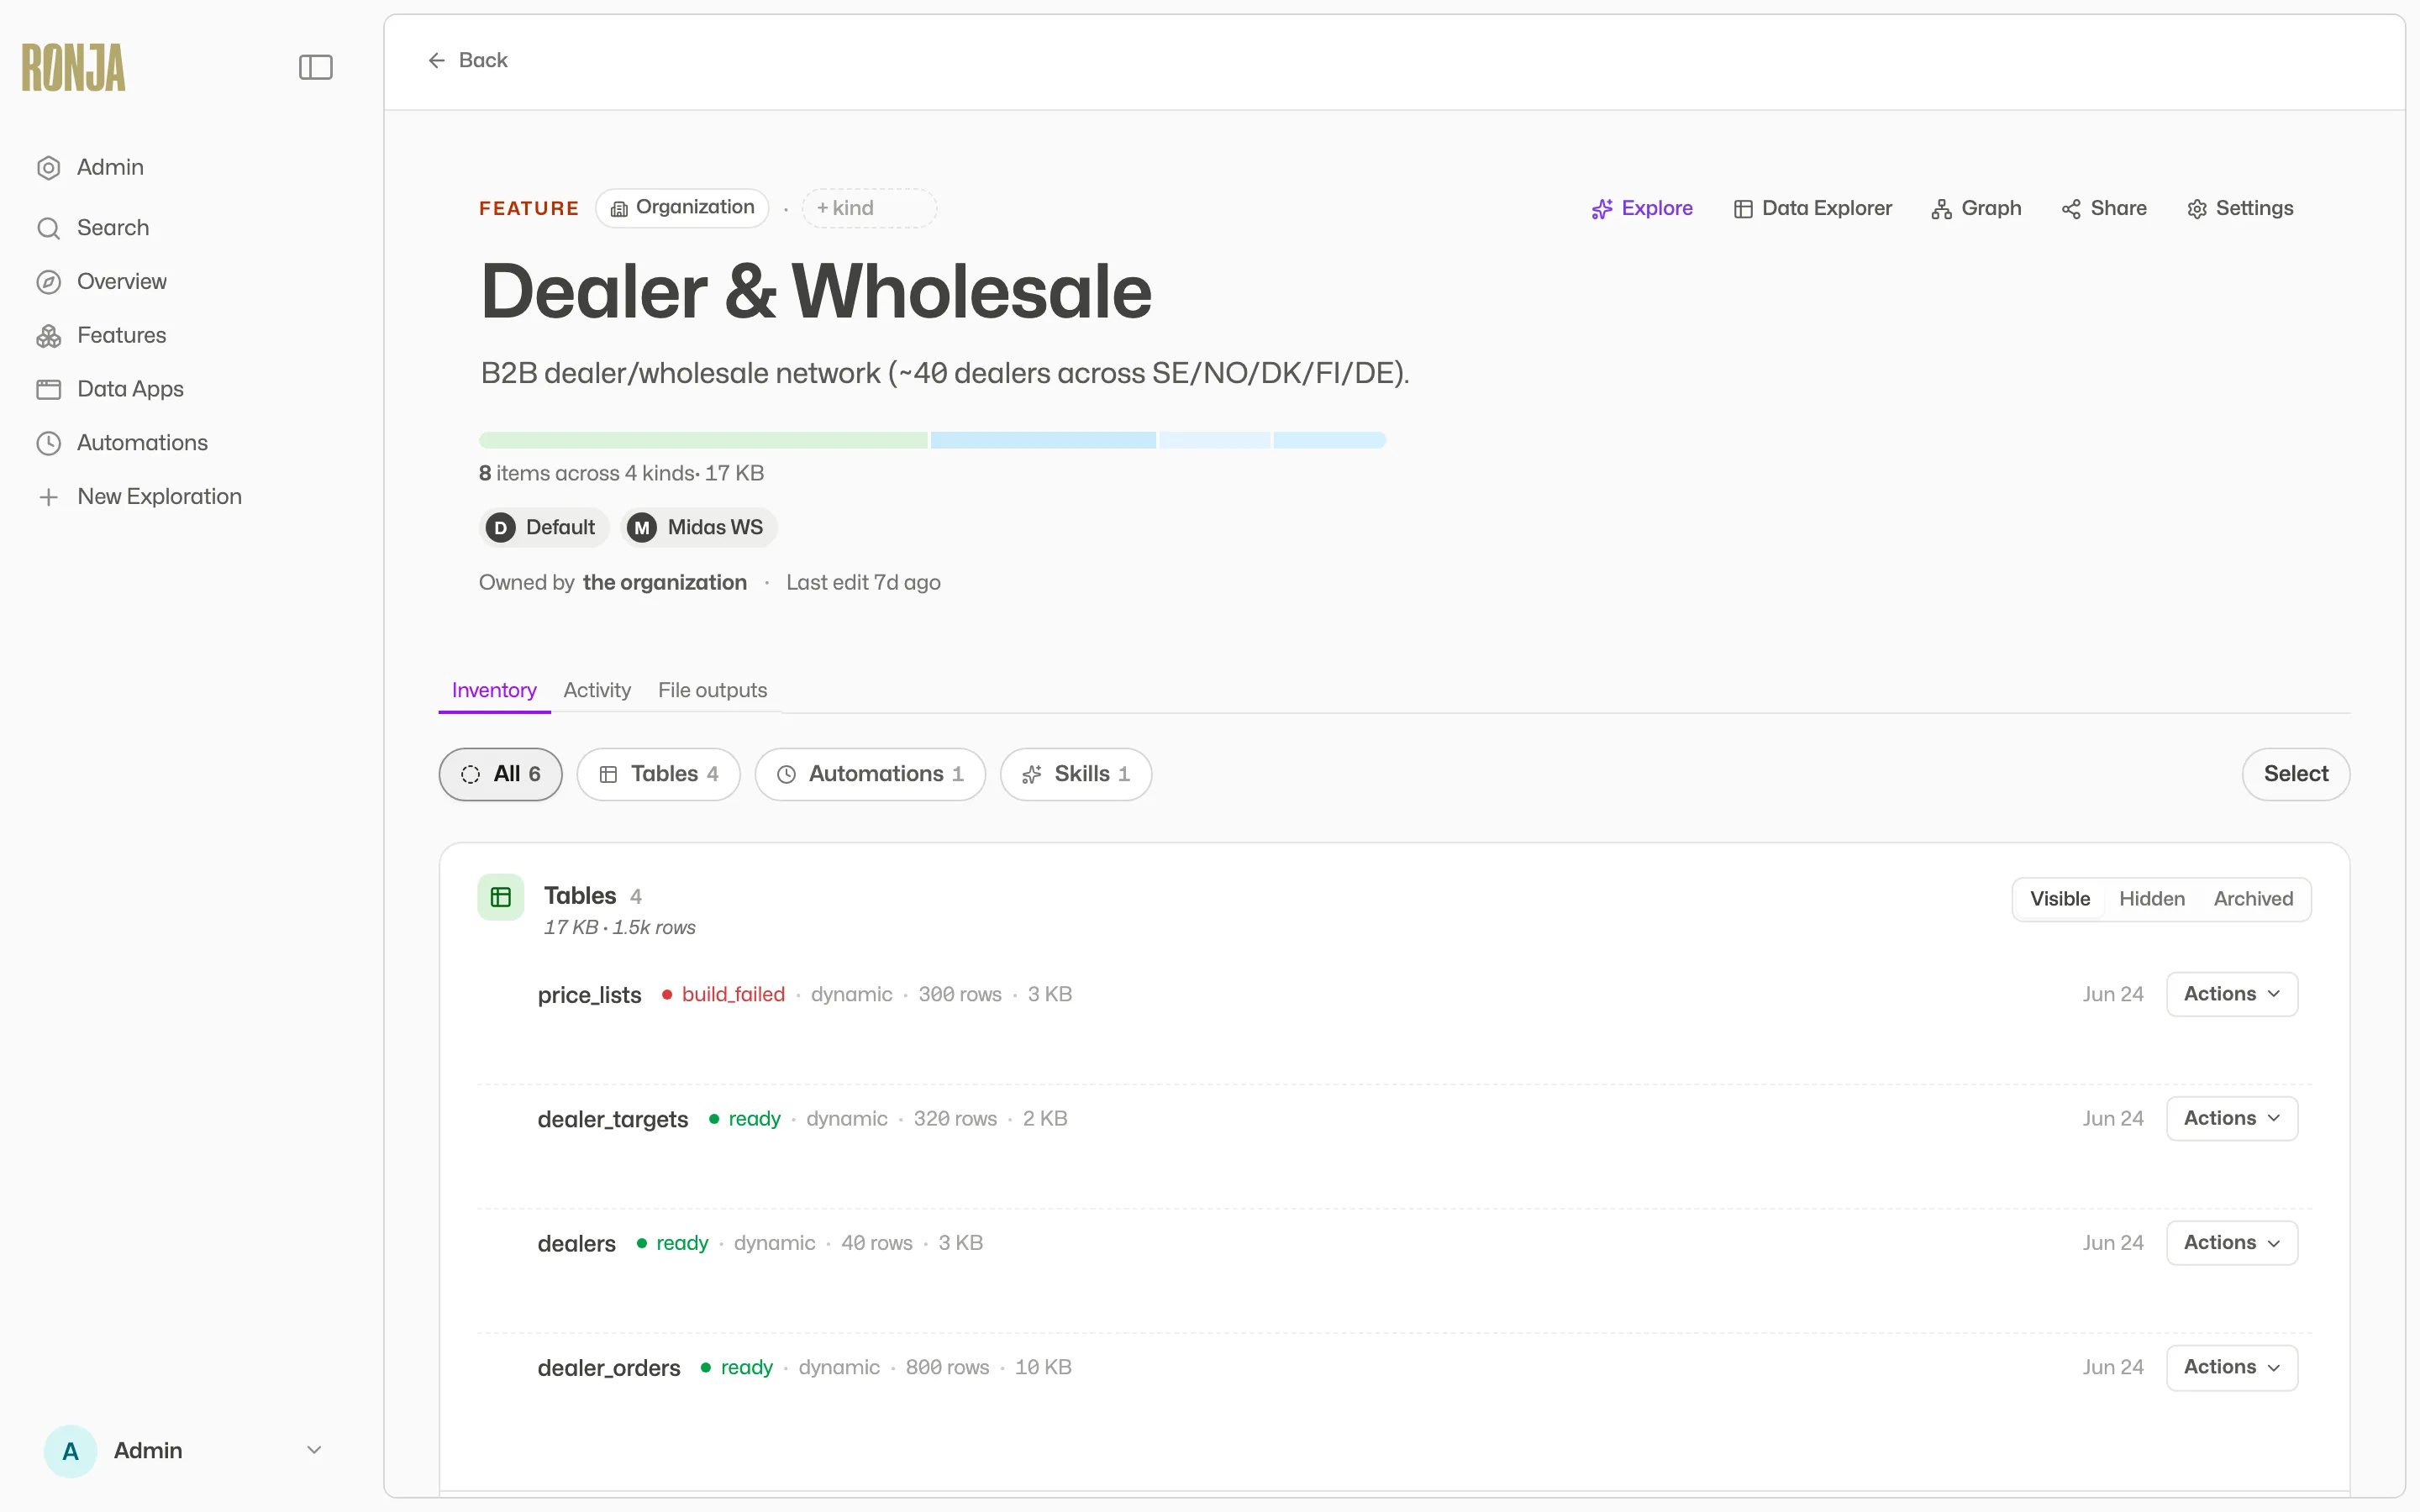Show Hidden tables
Viewport: 2420px width, 1512px height.
click(2152, 899)
